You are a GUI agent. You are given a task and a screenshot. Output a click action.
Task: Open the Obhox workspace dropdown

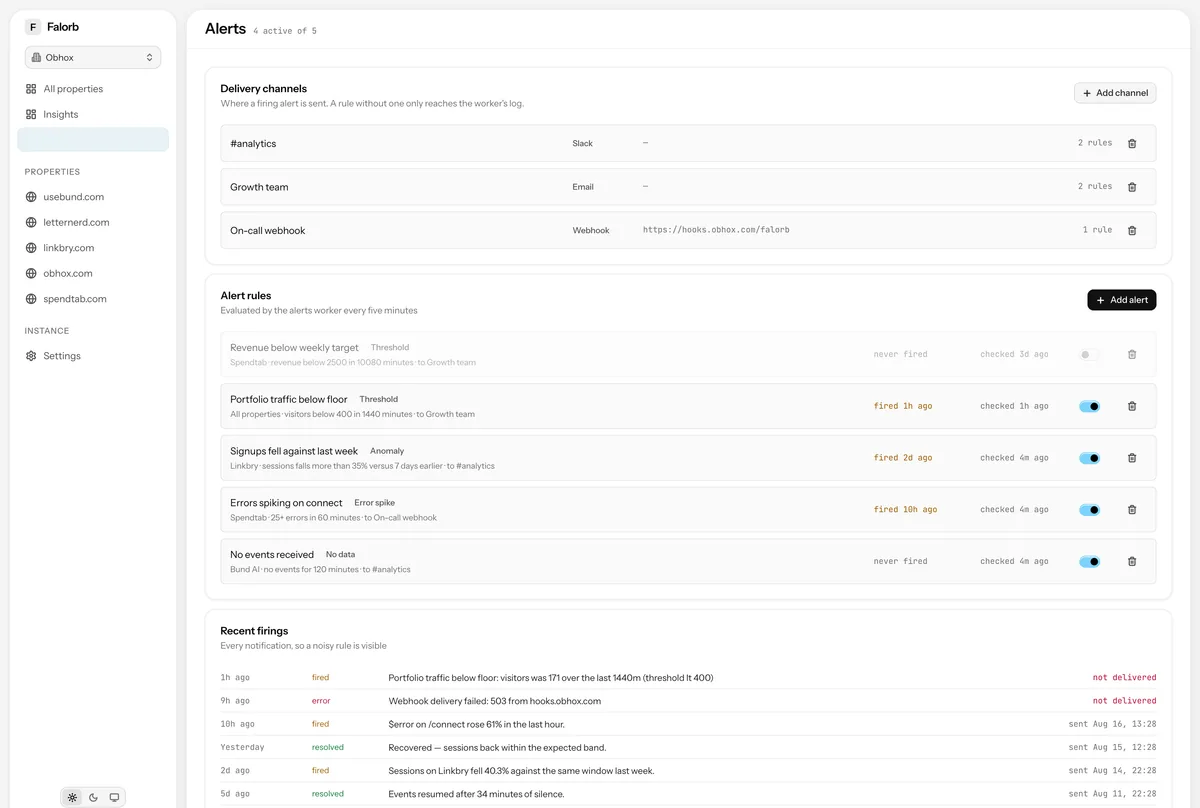(x=93, y=58)
